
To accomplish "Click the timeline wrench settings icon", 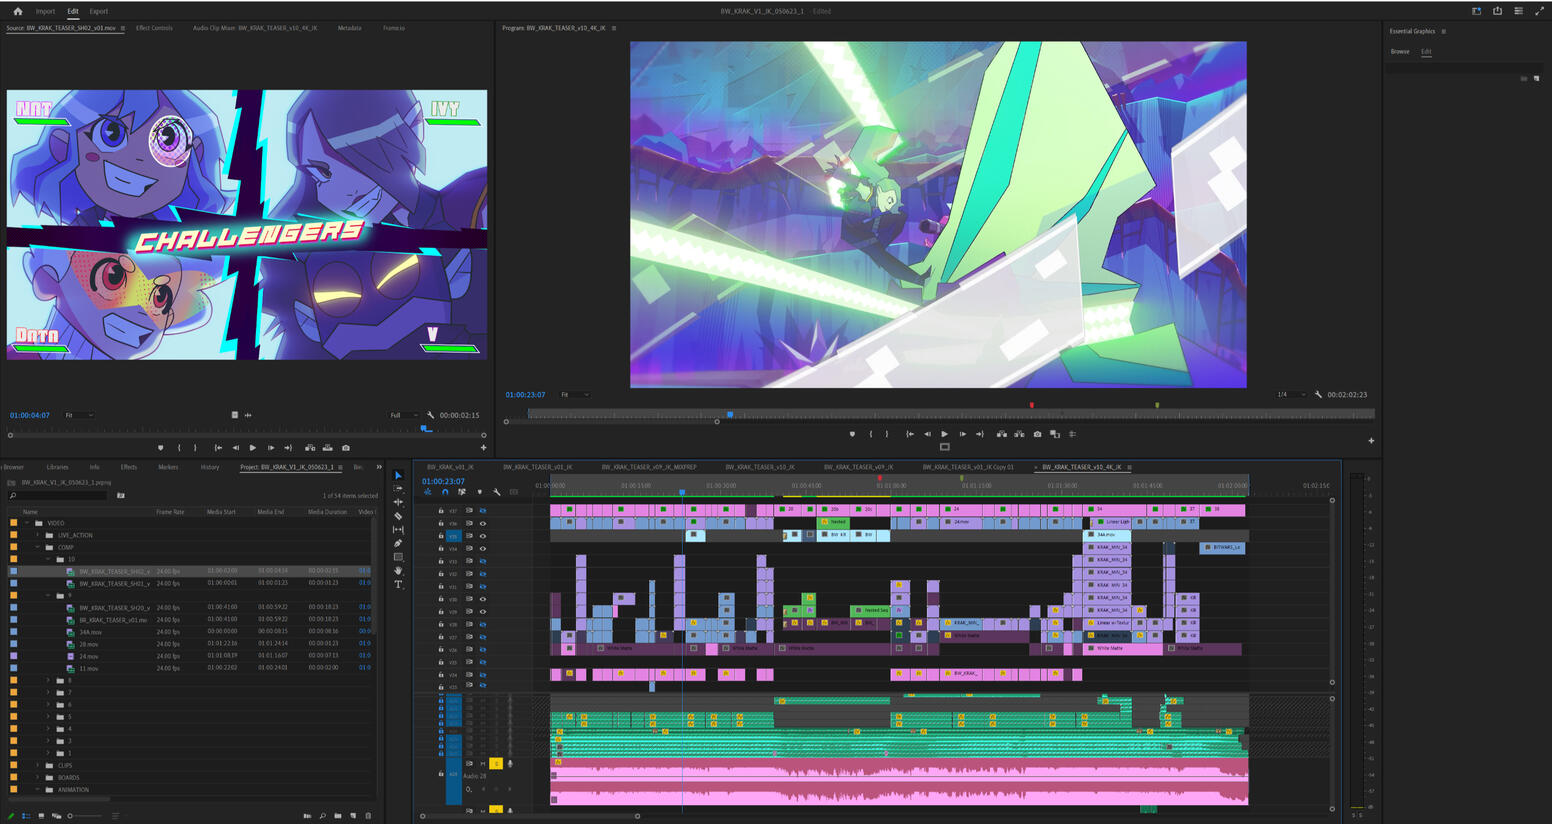I will (x=496, y=492).
